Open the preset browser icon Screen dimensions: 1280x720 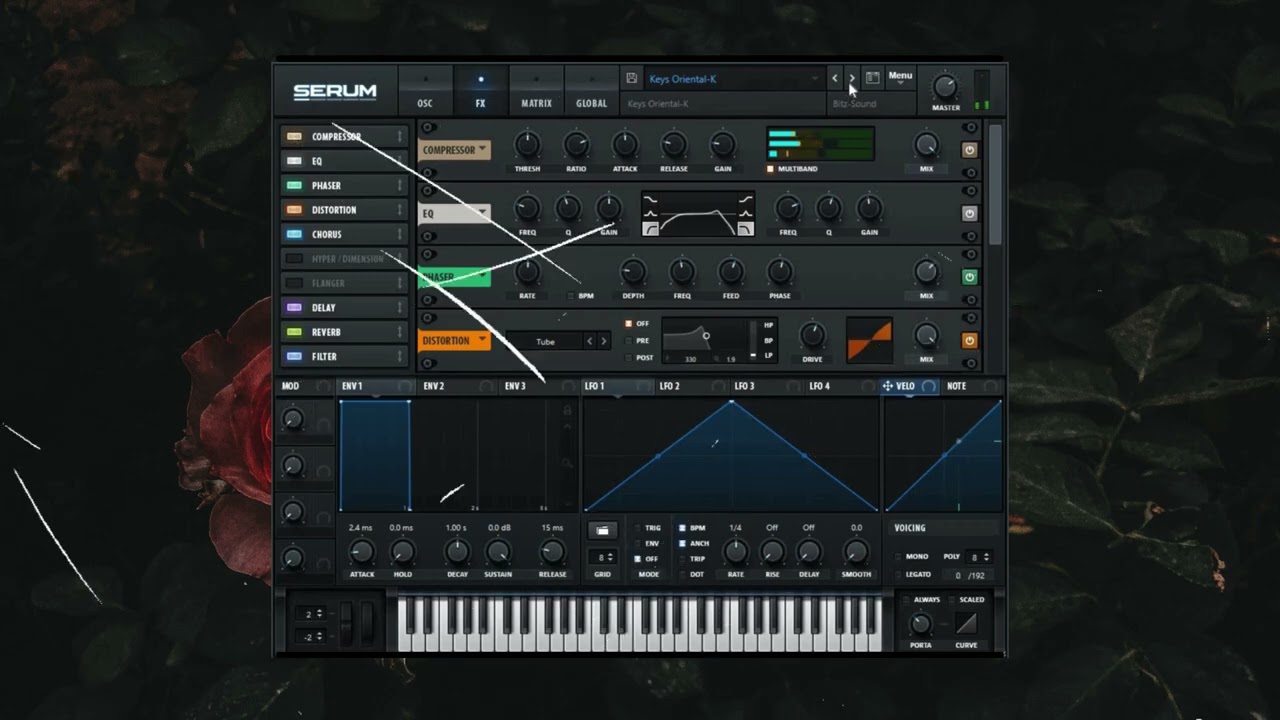[x=872, y=78]
